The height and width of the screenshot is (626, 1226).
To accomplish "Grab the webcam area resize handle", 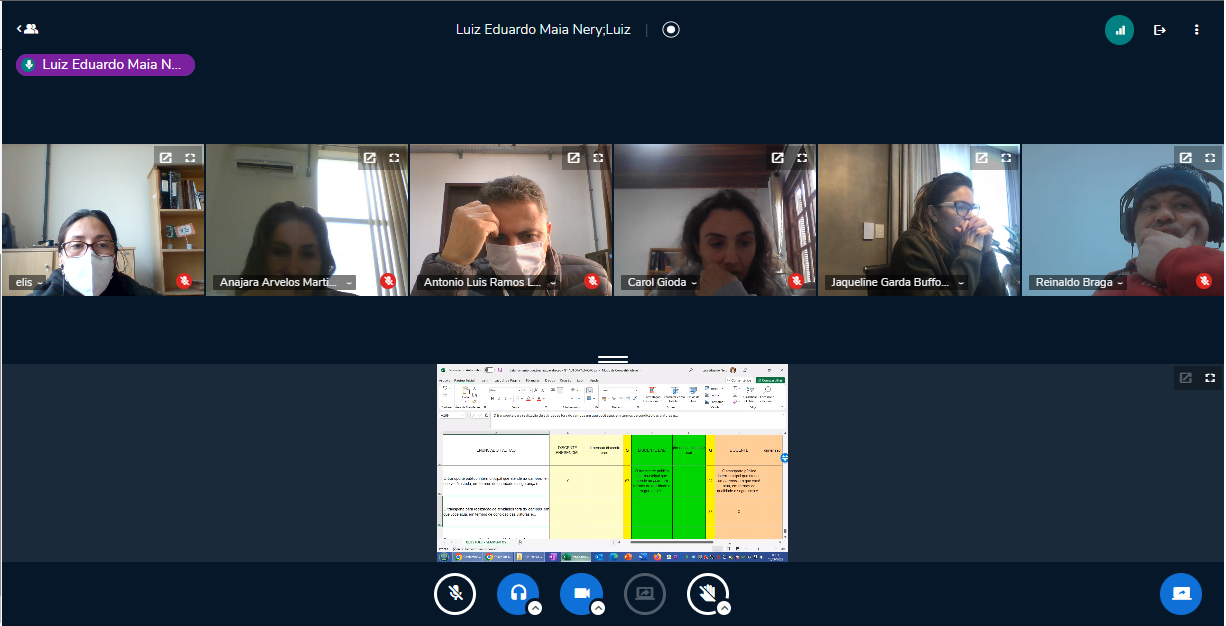I will 612,358.
